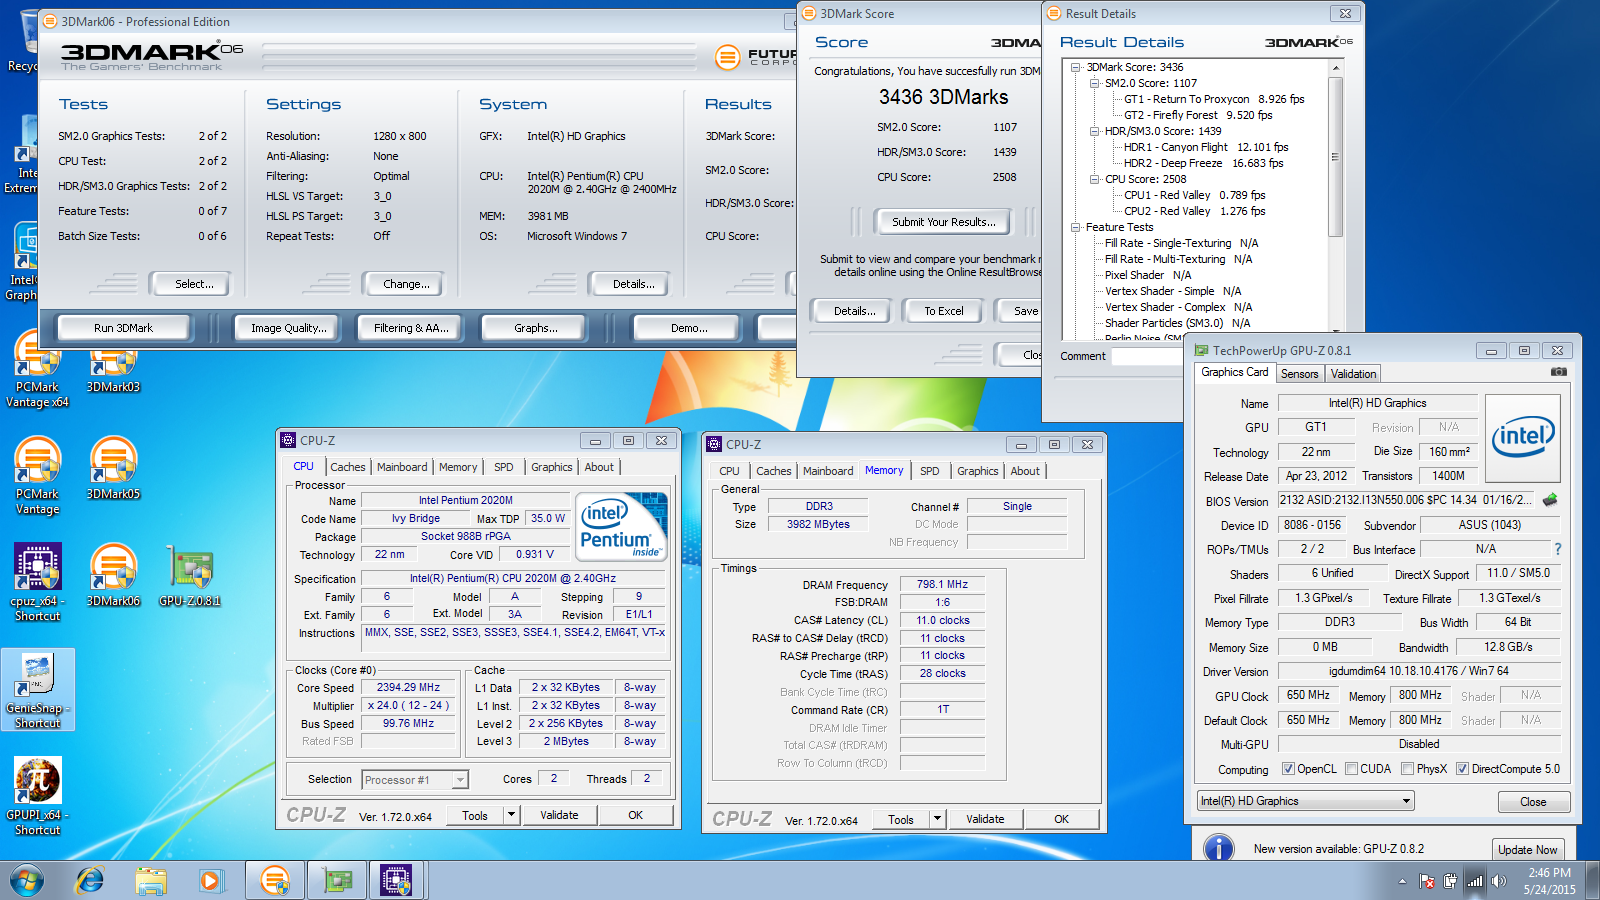Open the 3DMark05 desktop shortcut

[x=113, y=468]
